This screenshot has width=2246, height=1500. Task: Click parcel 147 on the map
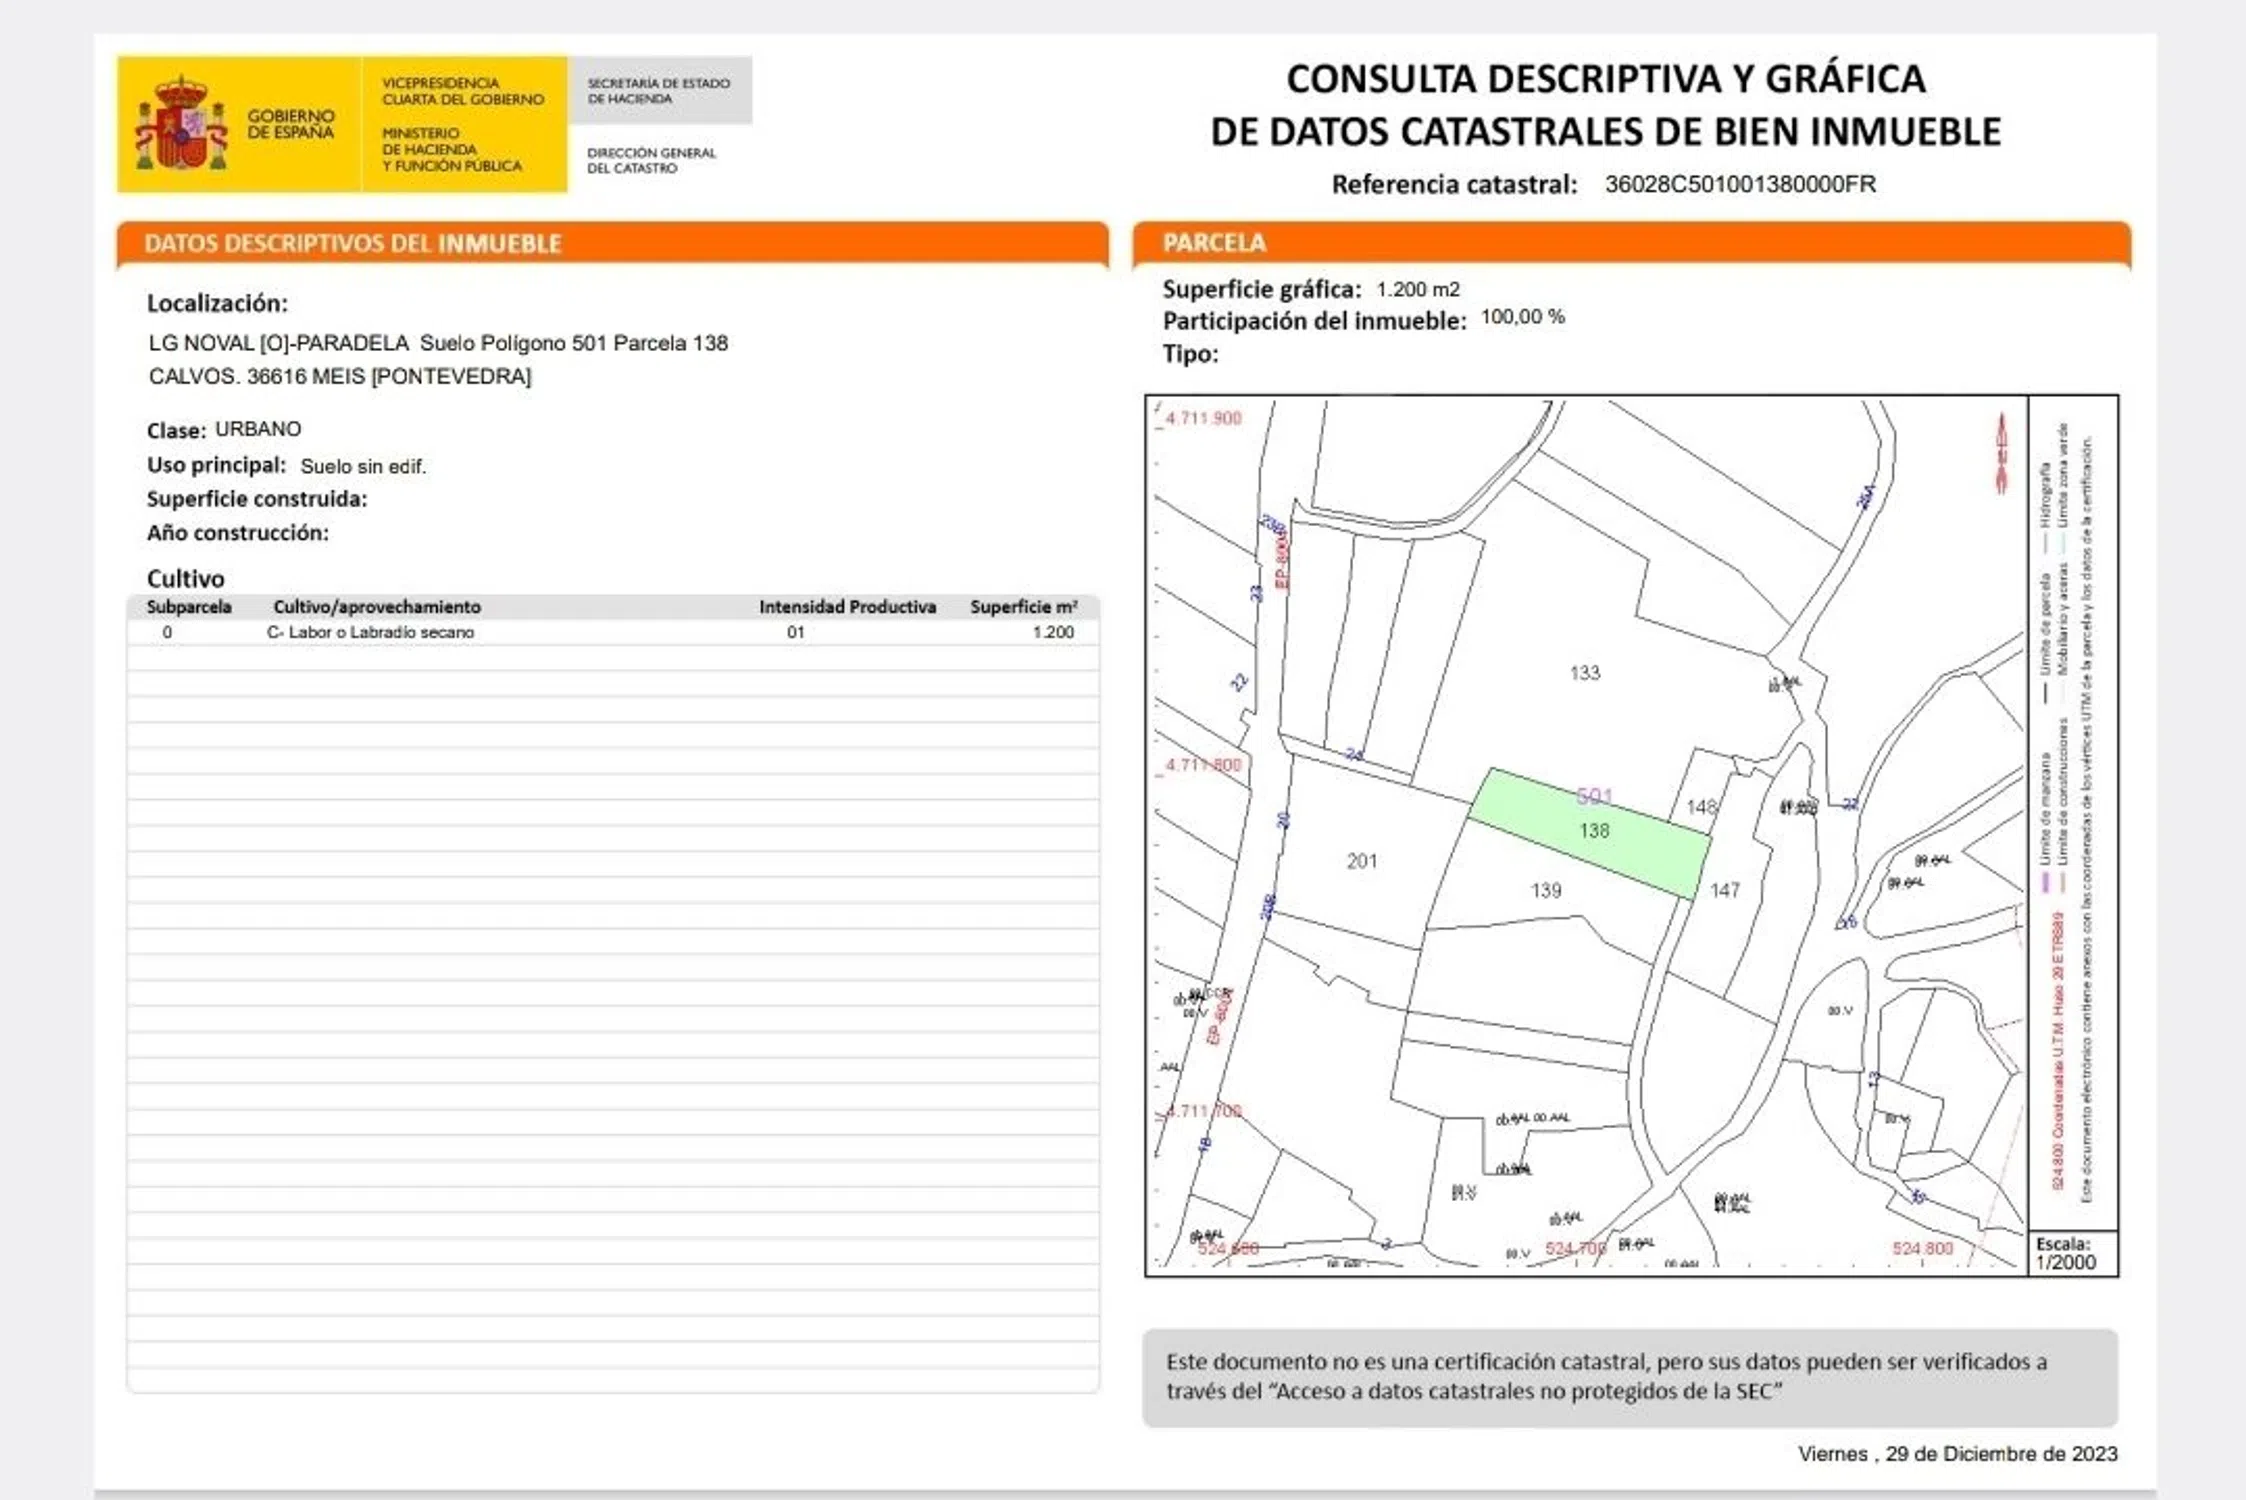tap(1724, 890)
